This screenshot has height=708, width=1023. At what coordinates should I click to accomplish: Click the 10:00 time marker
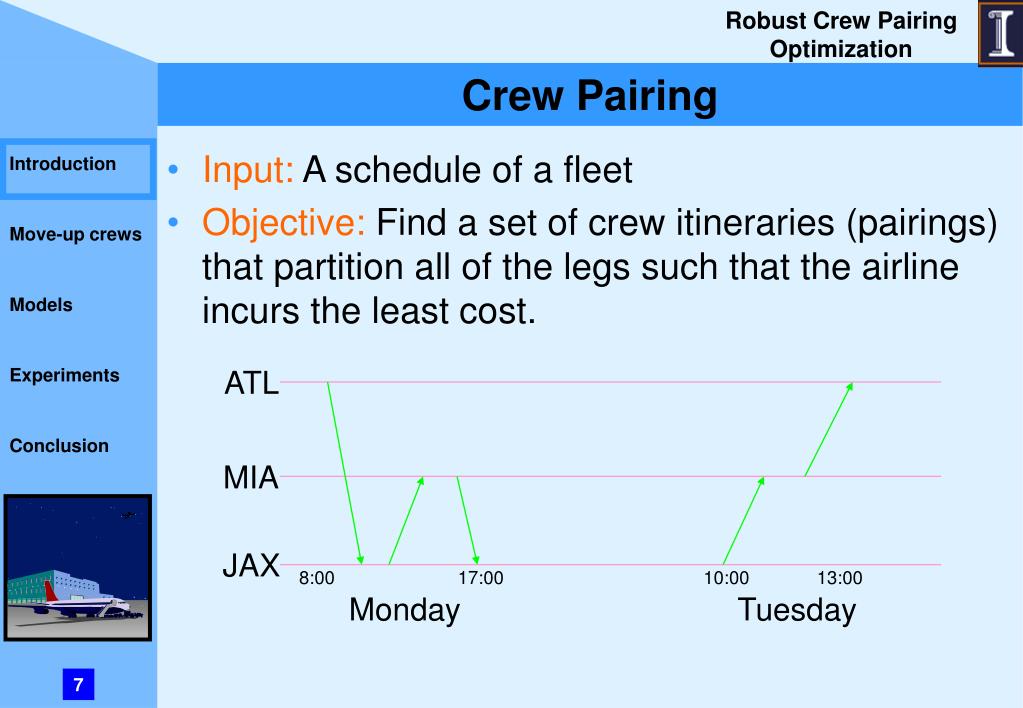point(726,578)
